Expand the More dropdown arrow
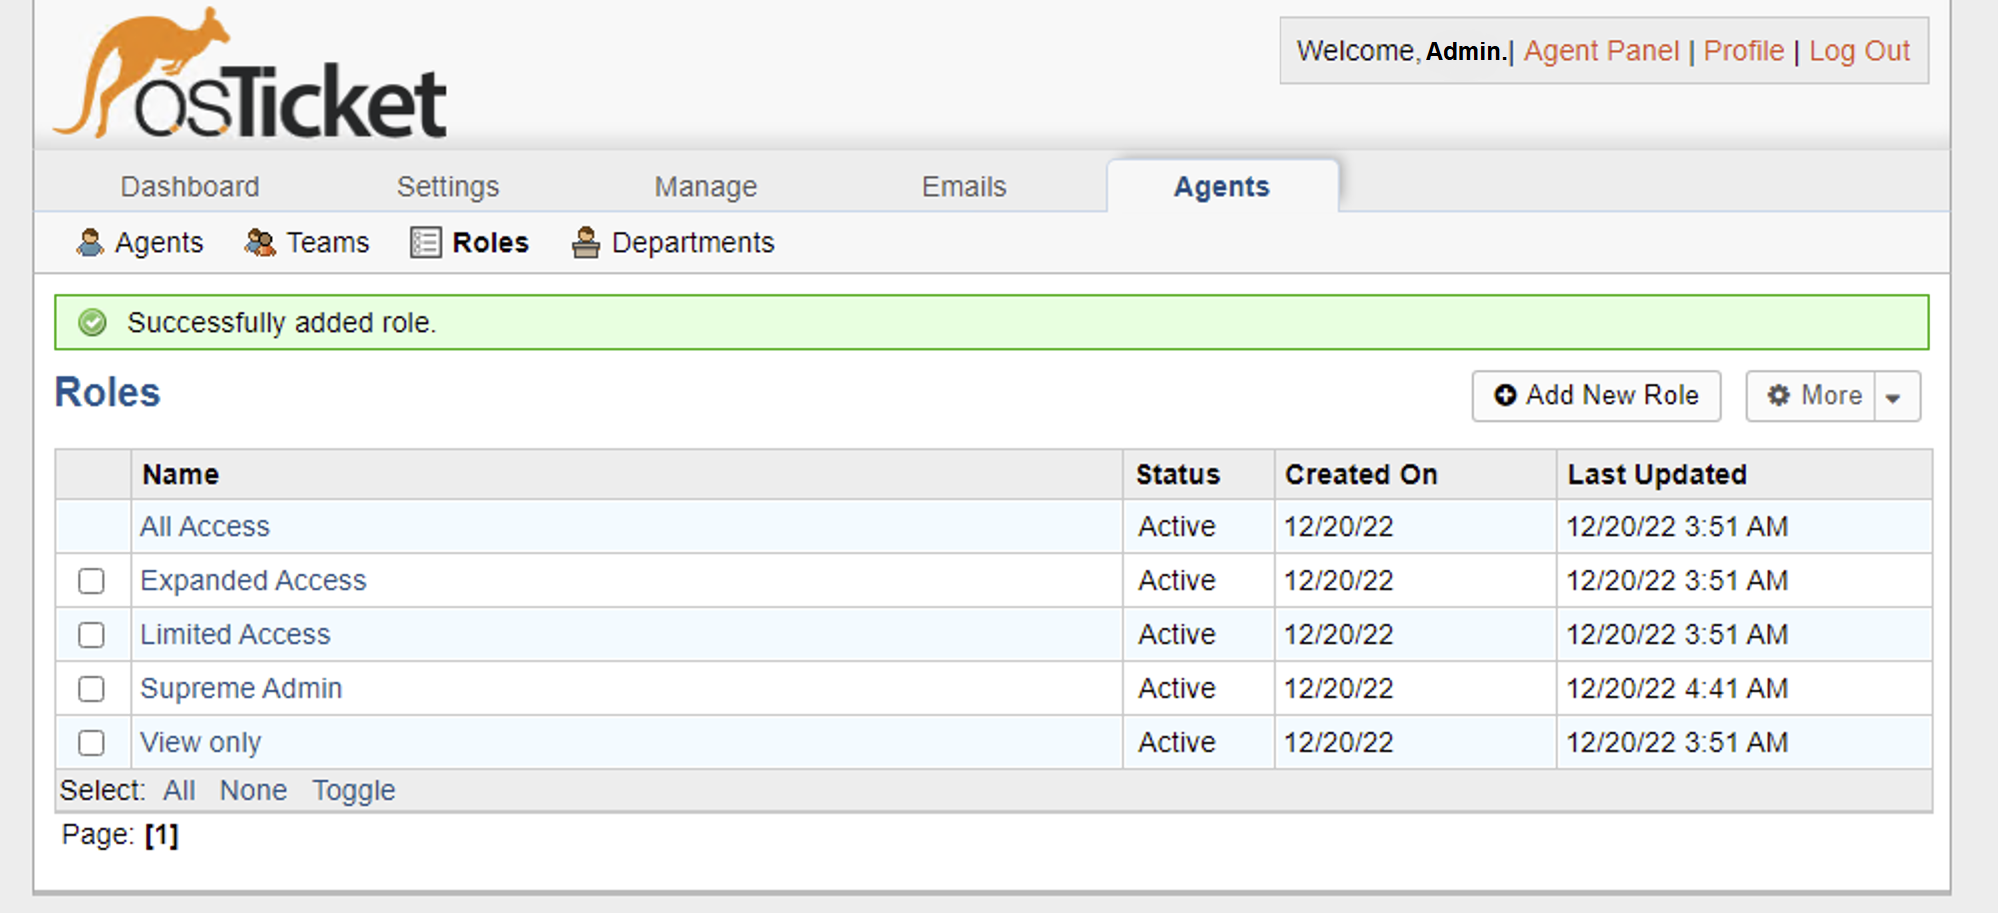Image resolution: width=1998 pixels, height=913 pixels. click(x=1896, y=396)
